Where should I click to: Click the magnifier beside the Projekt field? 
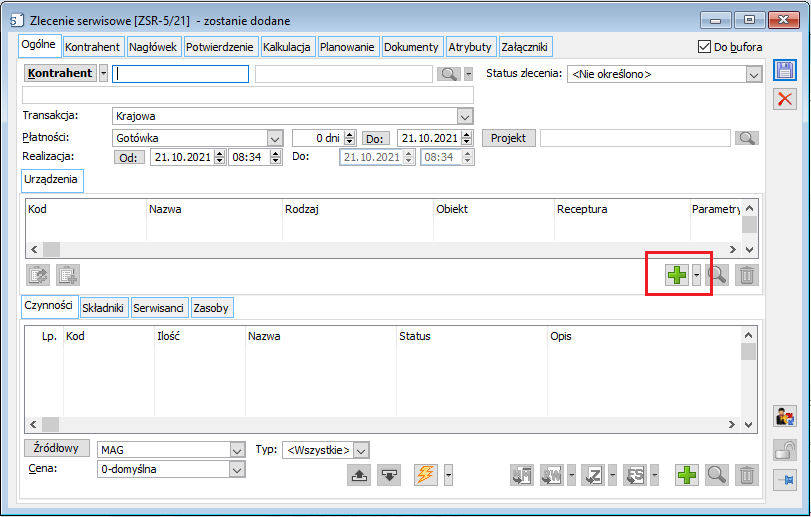[x=746, y=138]
